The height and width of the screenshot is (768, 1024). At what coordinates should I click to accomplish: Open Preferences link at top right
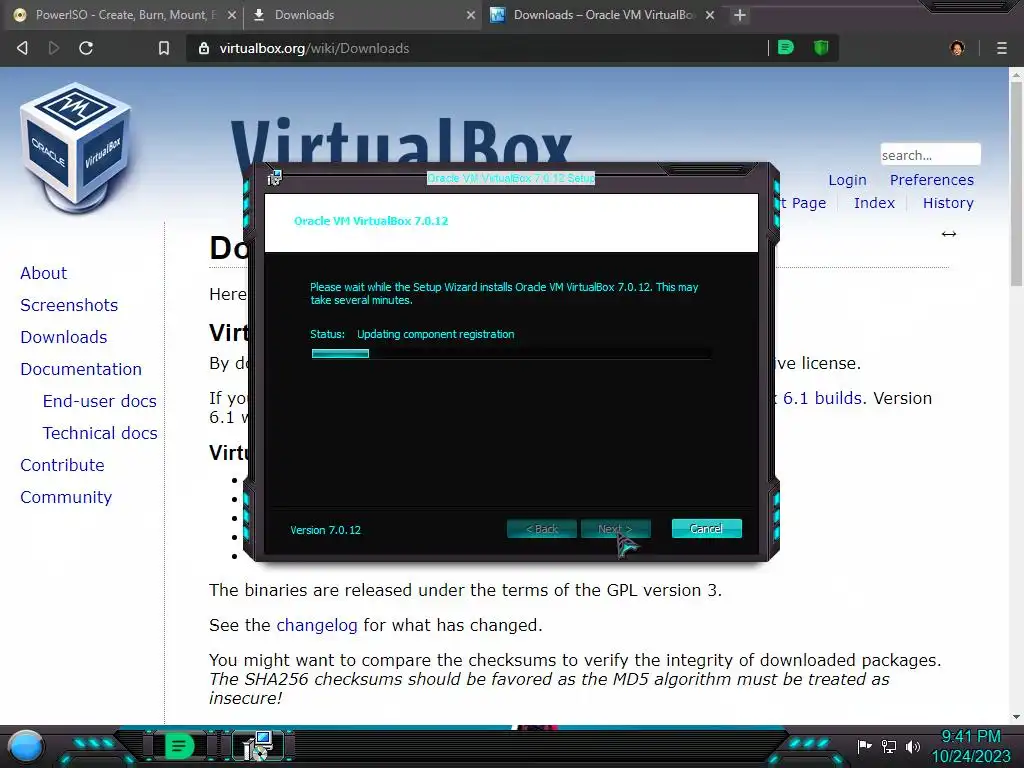click(x=932, y=180)
